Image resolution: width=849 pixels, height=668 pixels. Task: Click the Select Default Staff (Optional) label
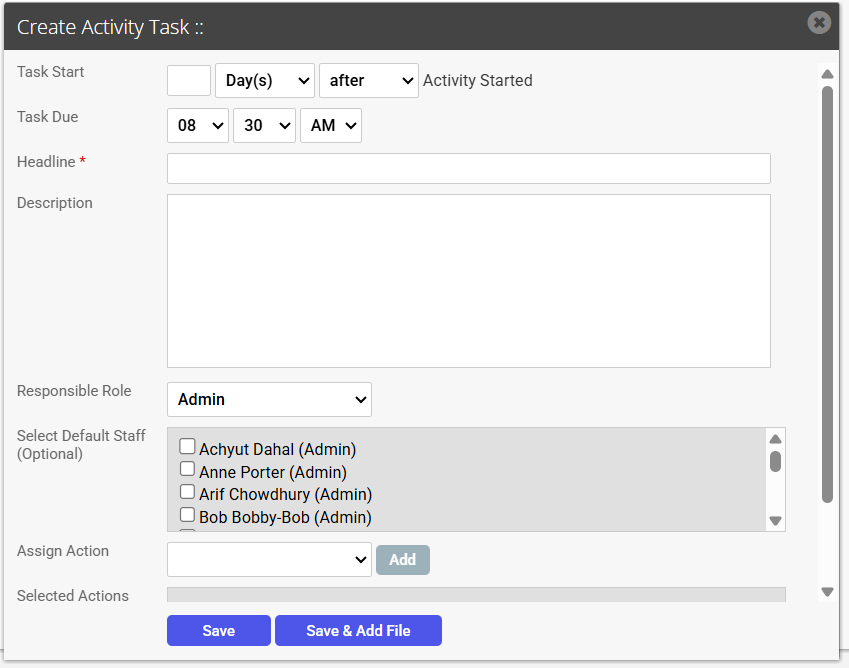coord(81,444)
